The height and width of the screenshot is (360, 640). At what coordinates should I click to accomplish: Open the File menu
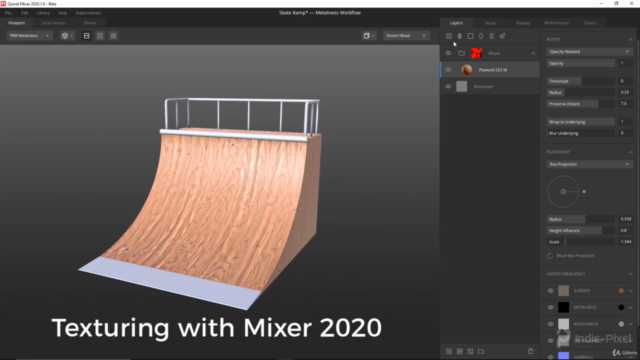point(8,13)
